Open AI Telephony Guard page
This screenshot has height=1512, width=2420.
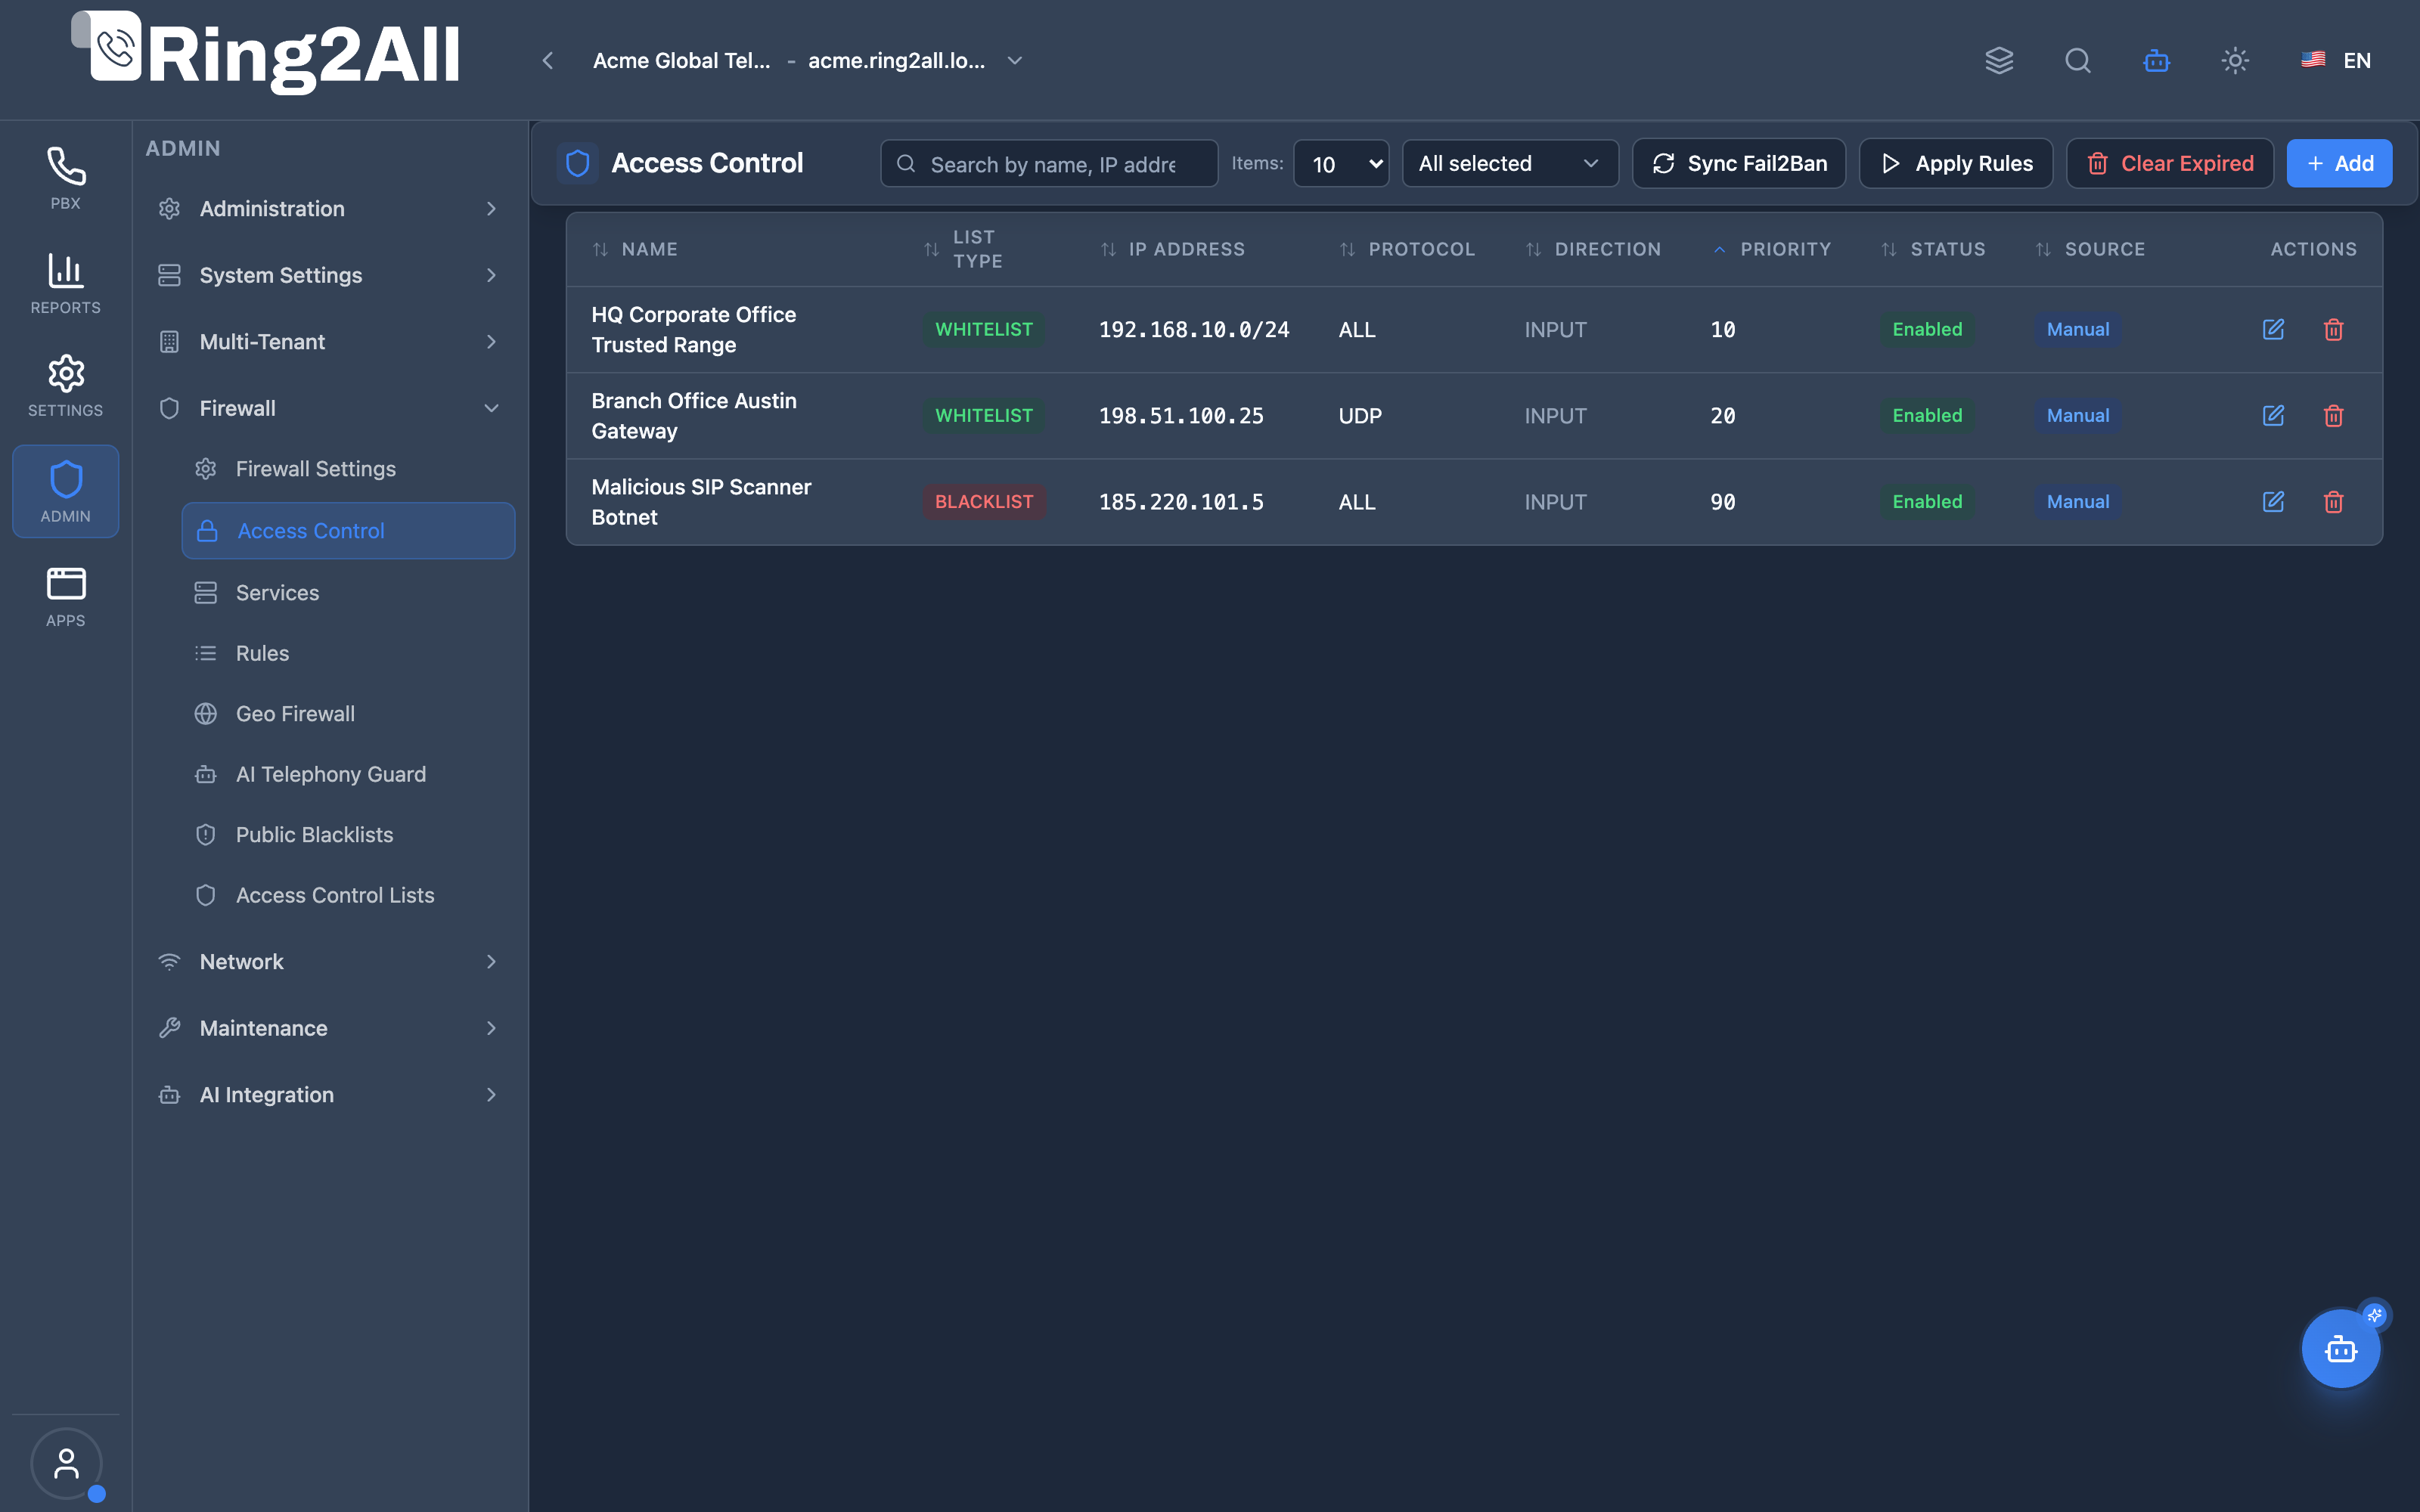click(x=348, y=774)
